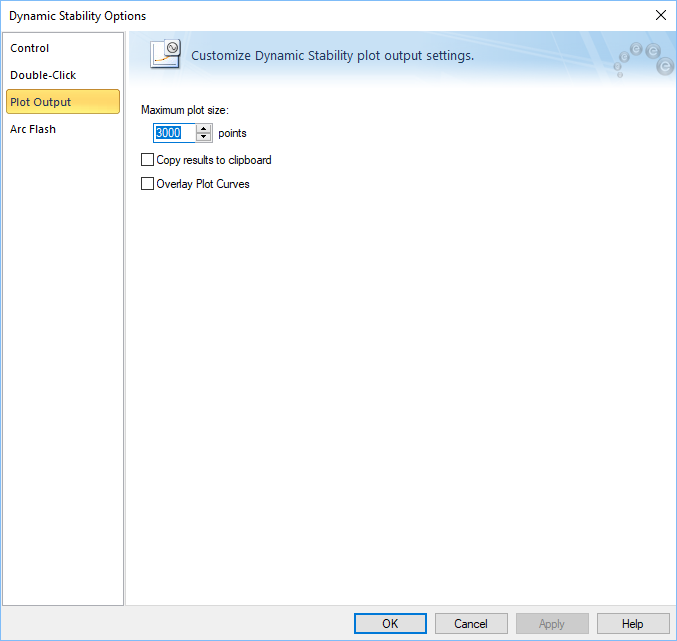Cancel the dialog changes
Image resolution: width=677 pixels, height=641 pixels.
click(471, 624)
